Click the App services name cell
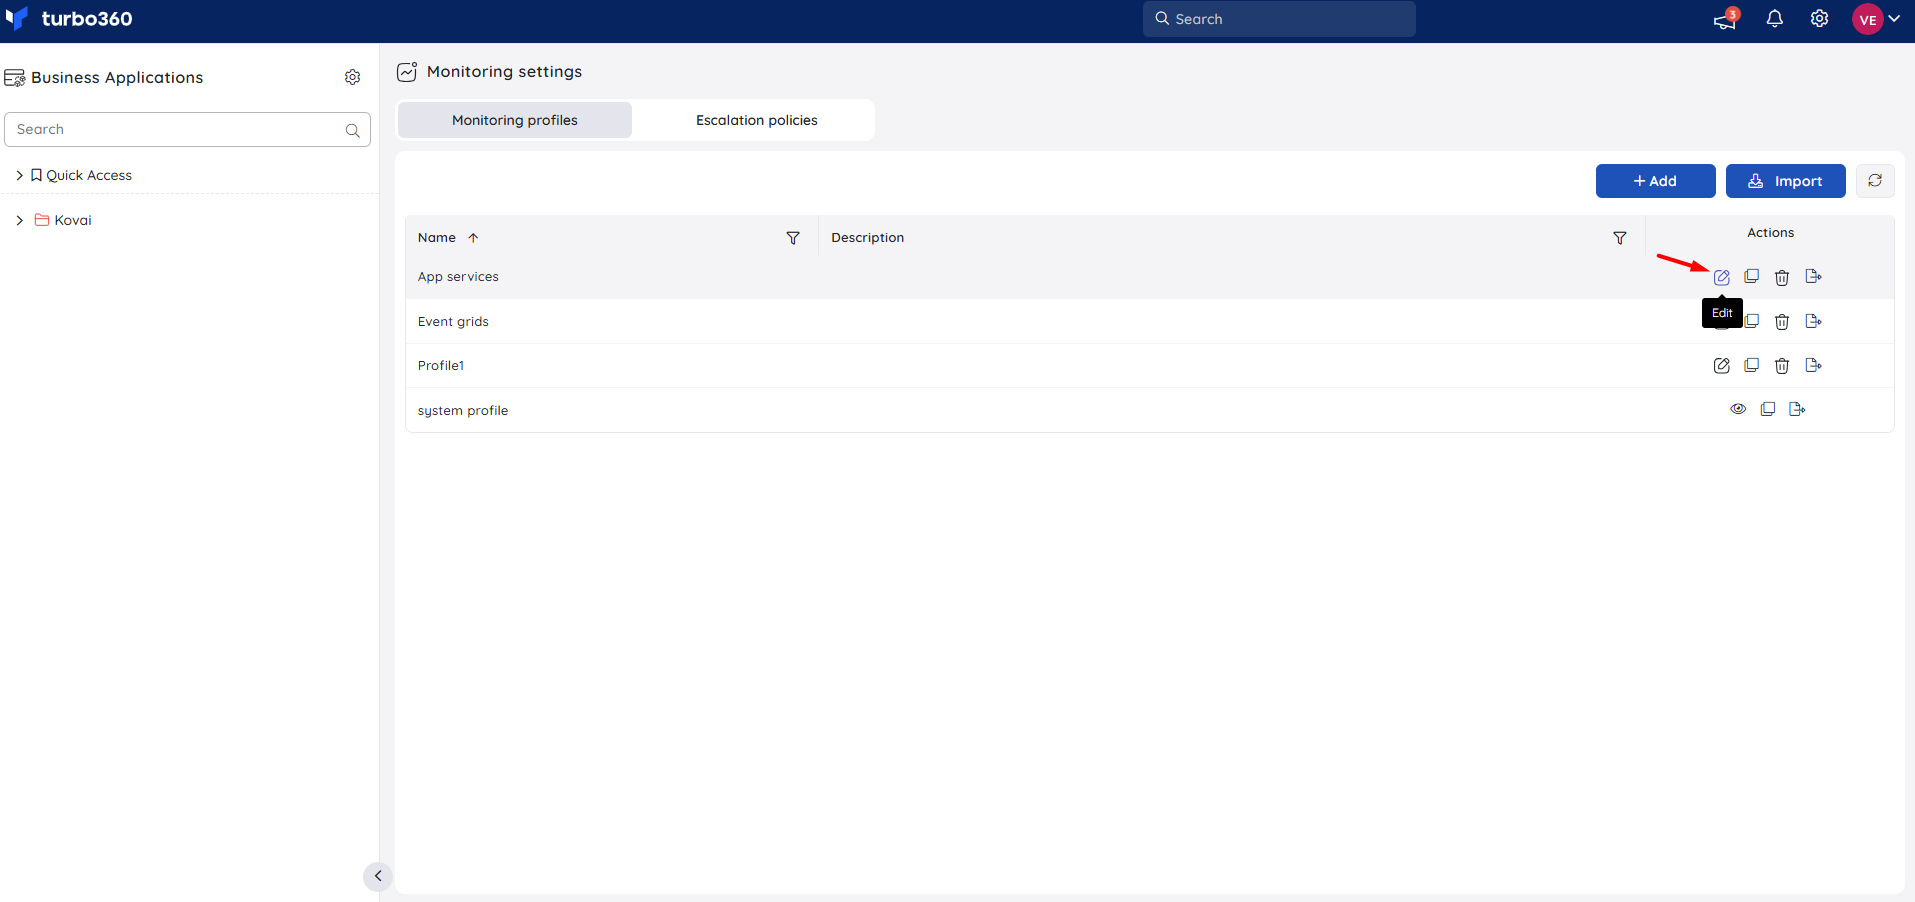Screen dimensions: 1915x902 pyautogui.click(x=458, y=277)
